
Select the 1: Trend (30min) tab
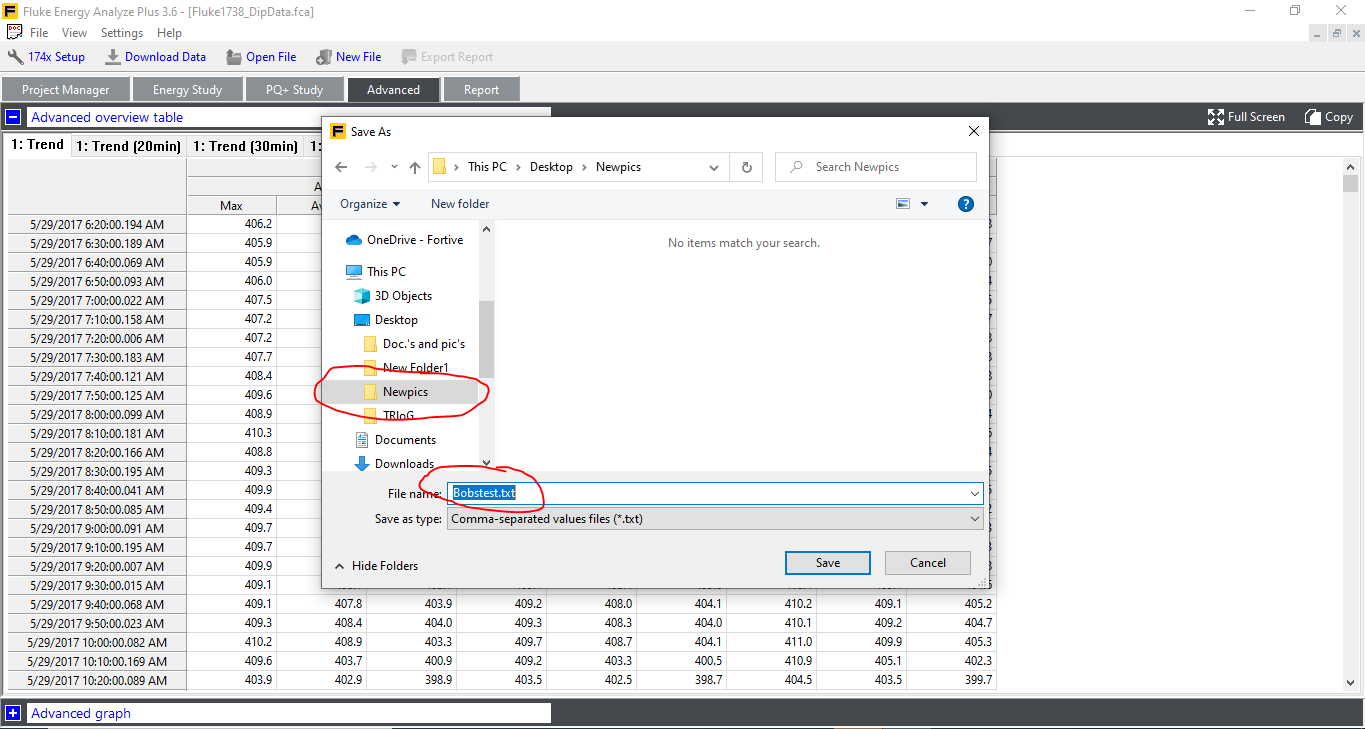click(246, 146)
